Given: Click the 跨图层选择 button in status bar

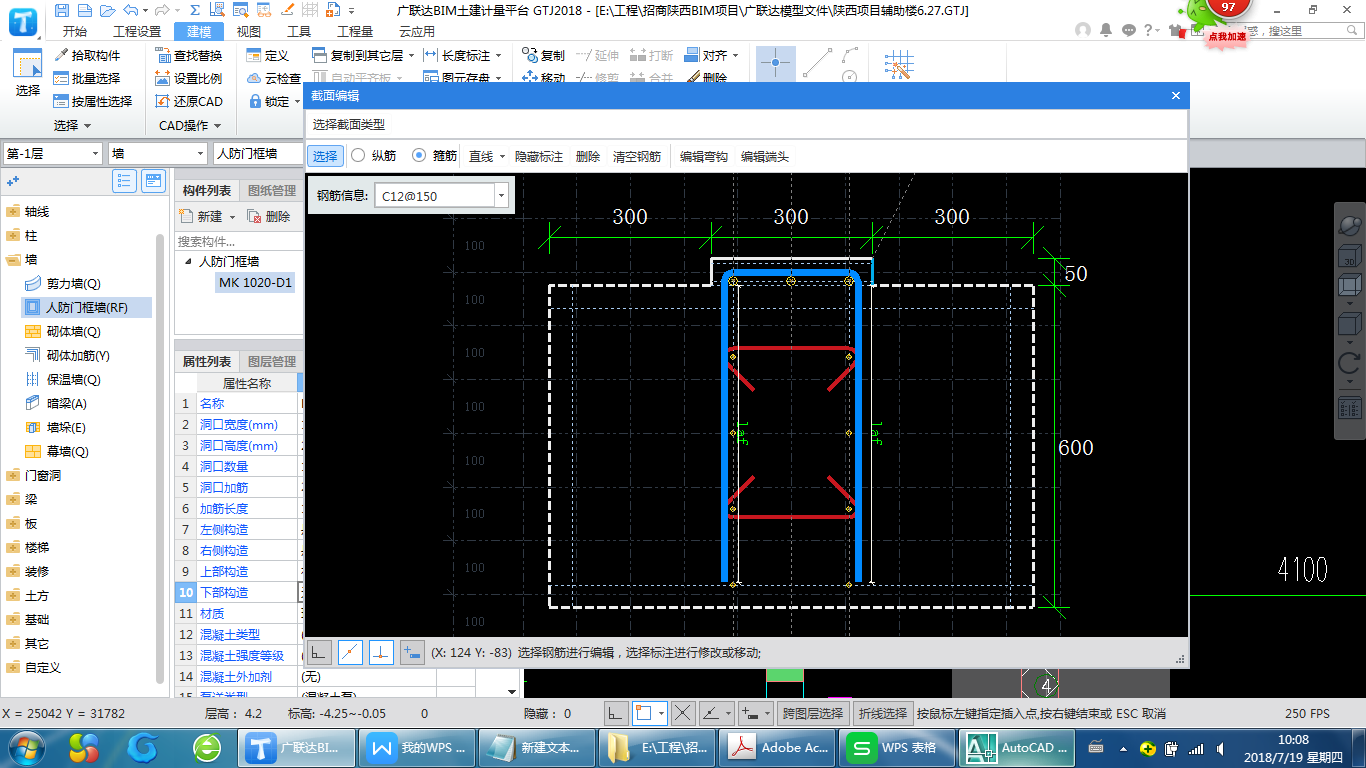Looking at the screenshot, I should tap(813, 713).
